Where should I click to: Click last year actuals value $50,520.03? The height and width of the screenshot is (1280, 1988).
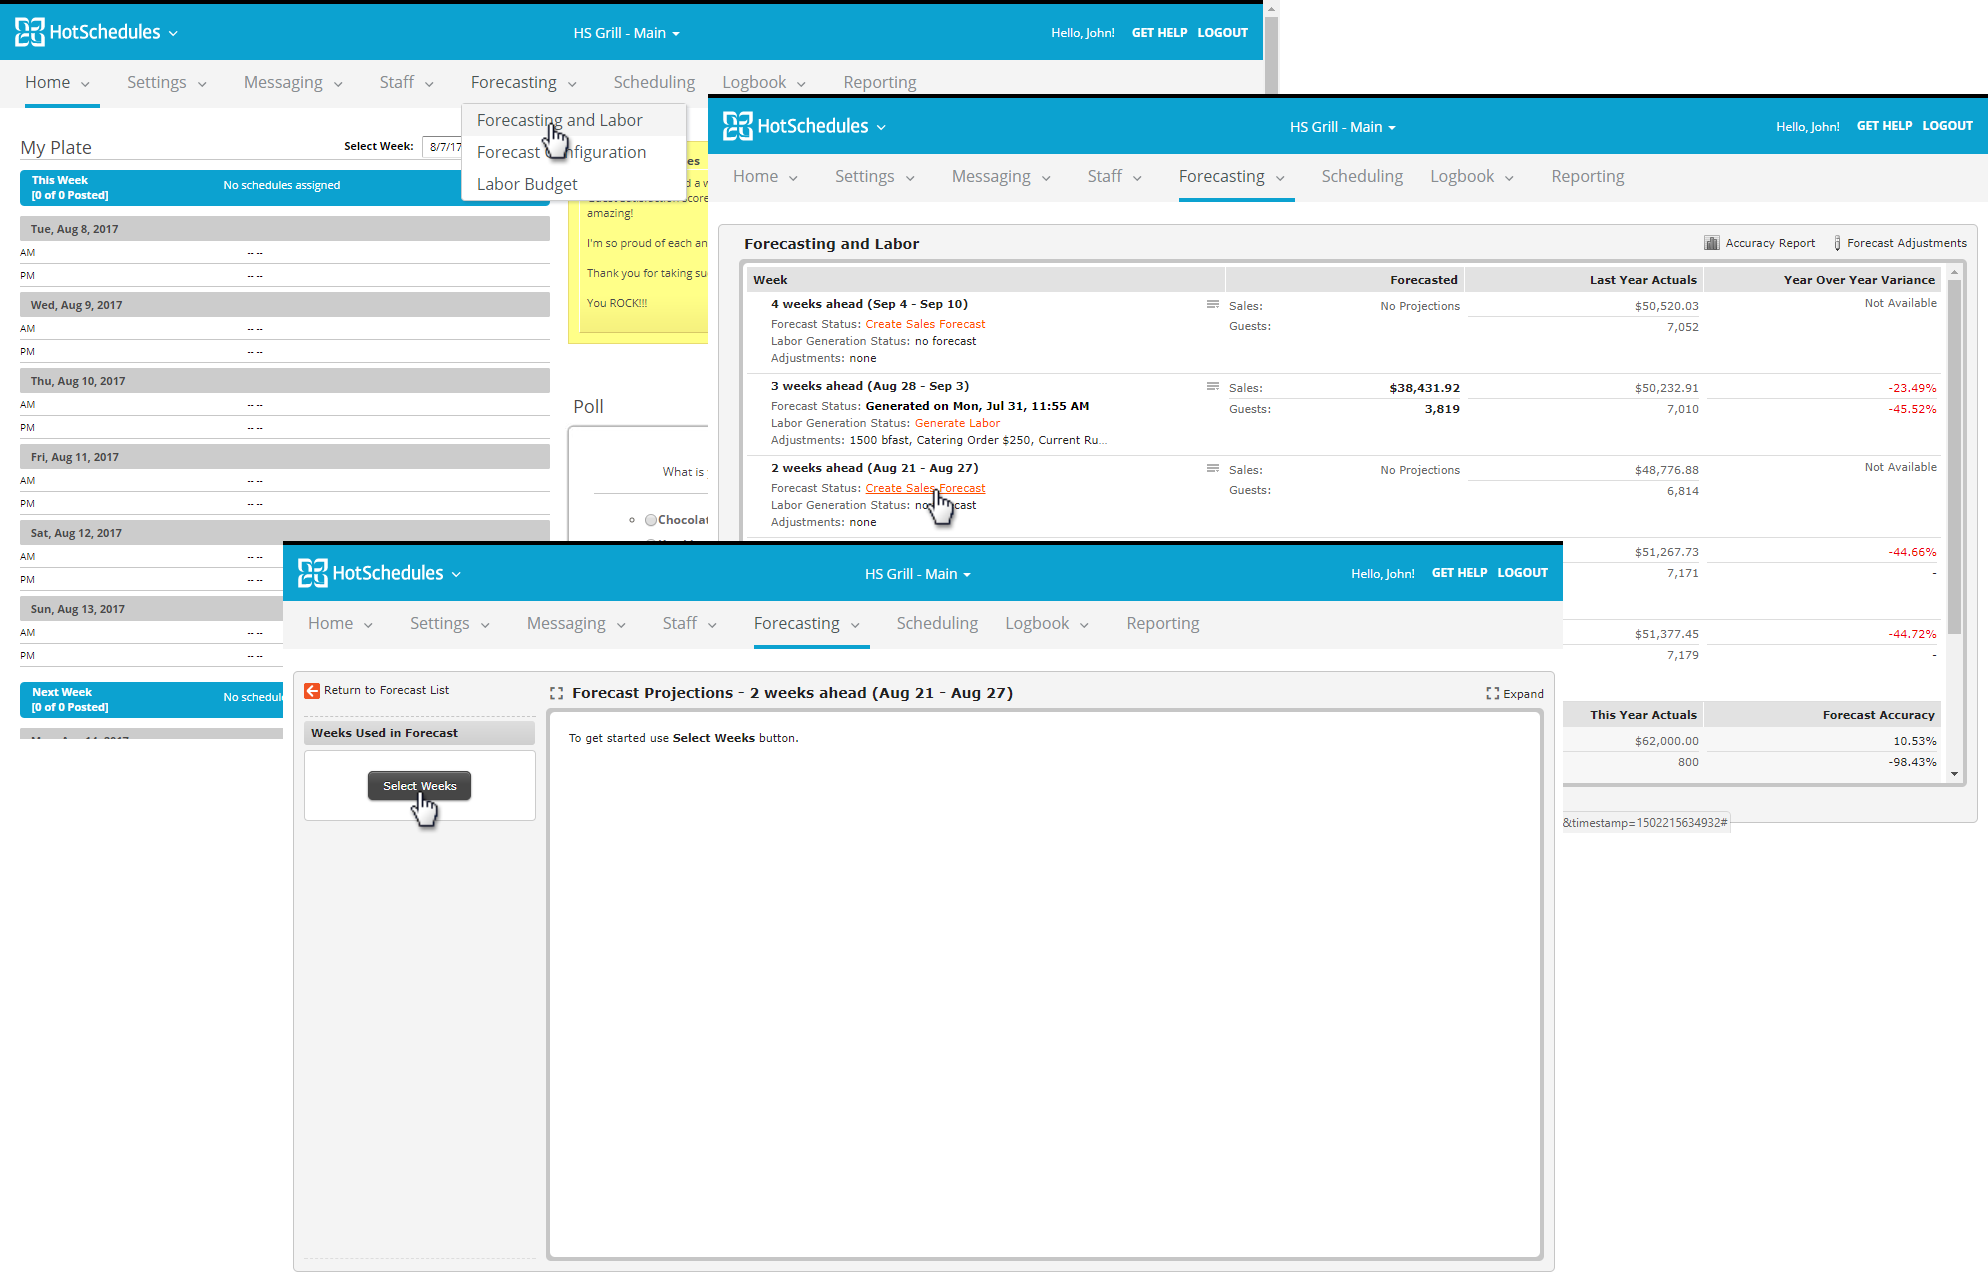[x=1666, y=306]
